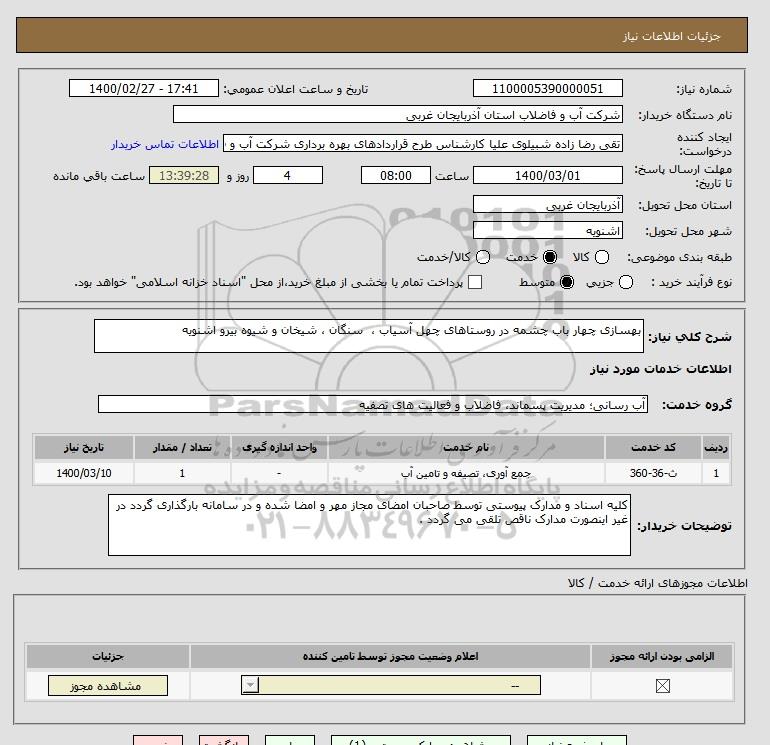Click the جزئیات اطلاعات نیاز page title
The height and width of the screenshot is (745, 770).
pyautogui.click(x=671, y=36)
